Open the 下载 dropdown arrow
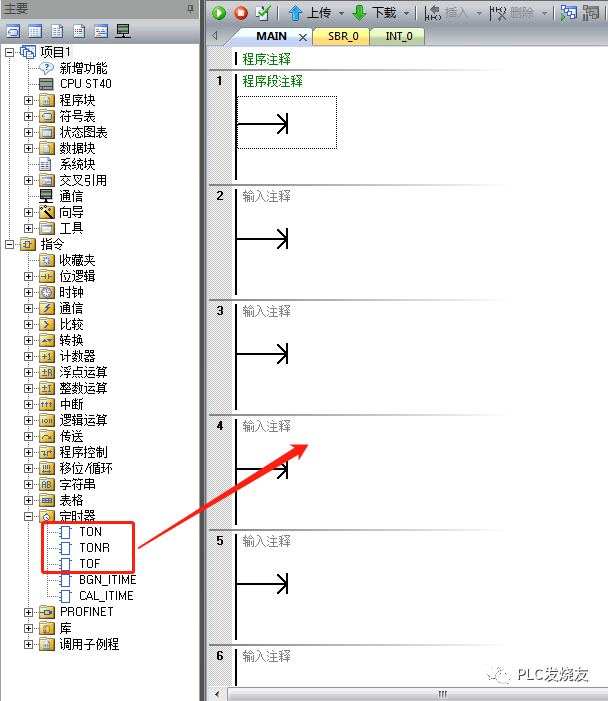Viewport: 608px width, 701px height. pyautogui.click(x=406, y=13)
